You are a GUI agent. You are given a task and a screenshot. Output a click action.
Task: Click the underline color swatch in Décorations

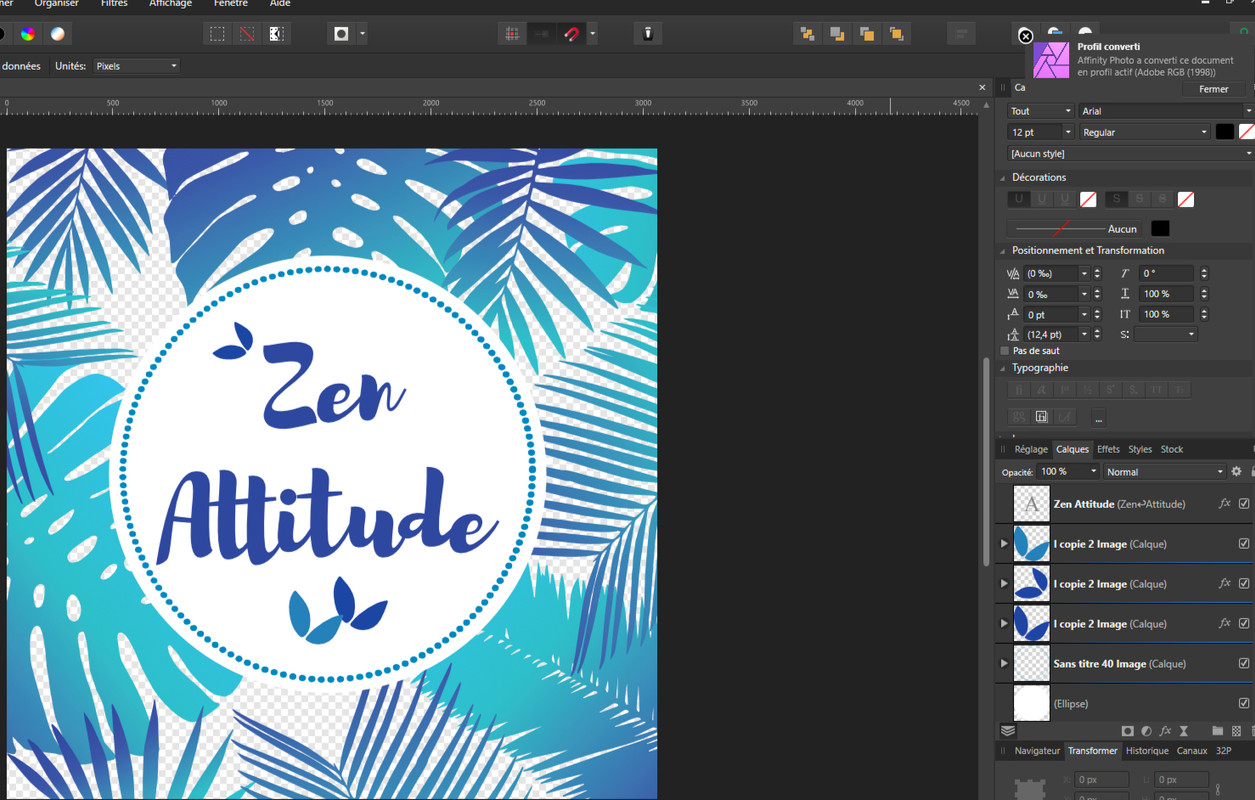[x=1088, y=199]
